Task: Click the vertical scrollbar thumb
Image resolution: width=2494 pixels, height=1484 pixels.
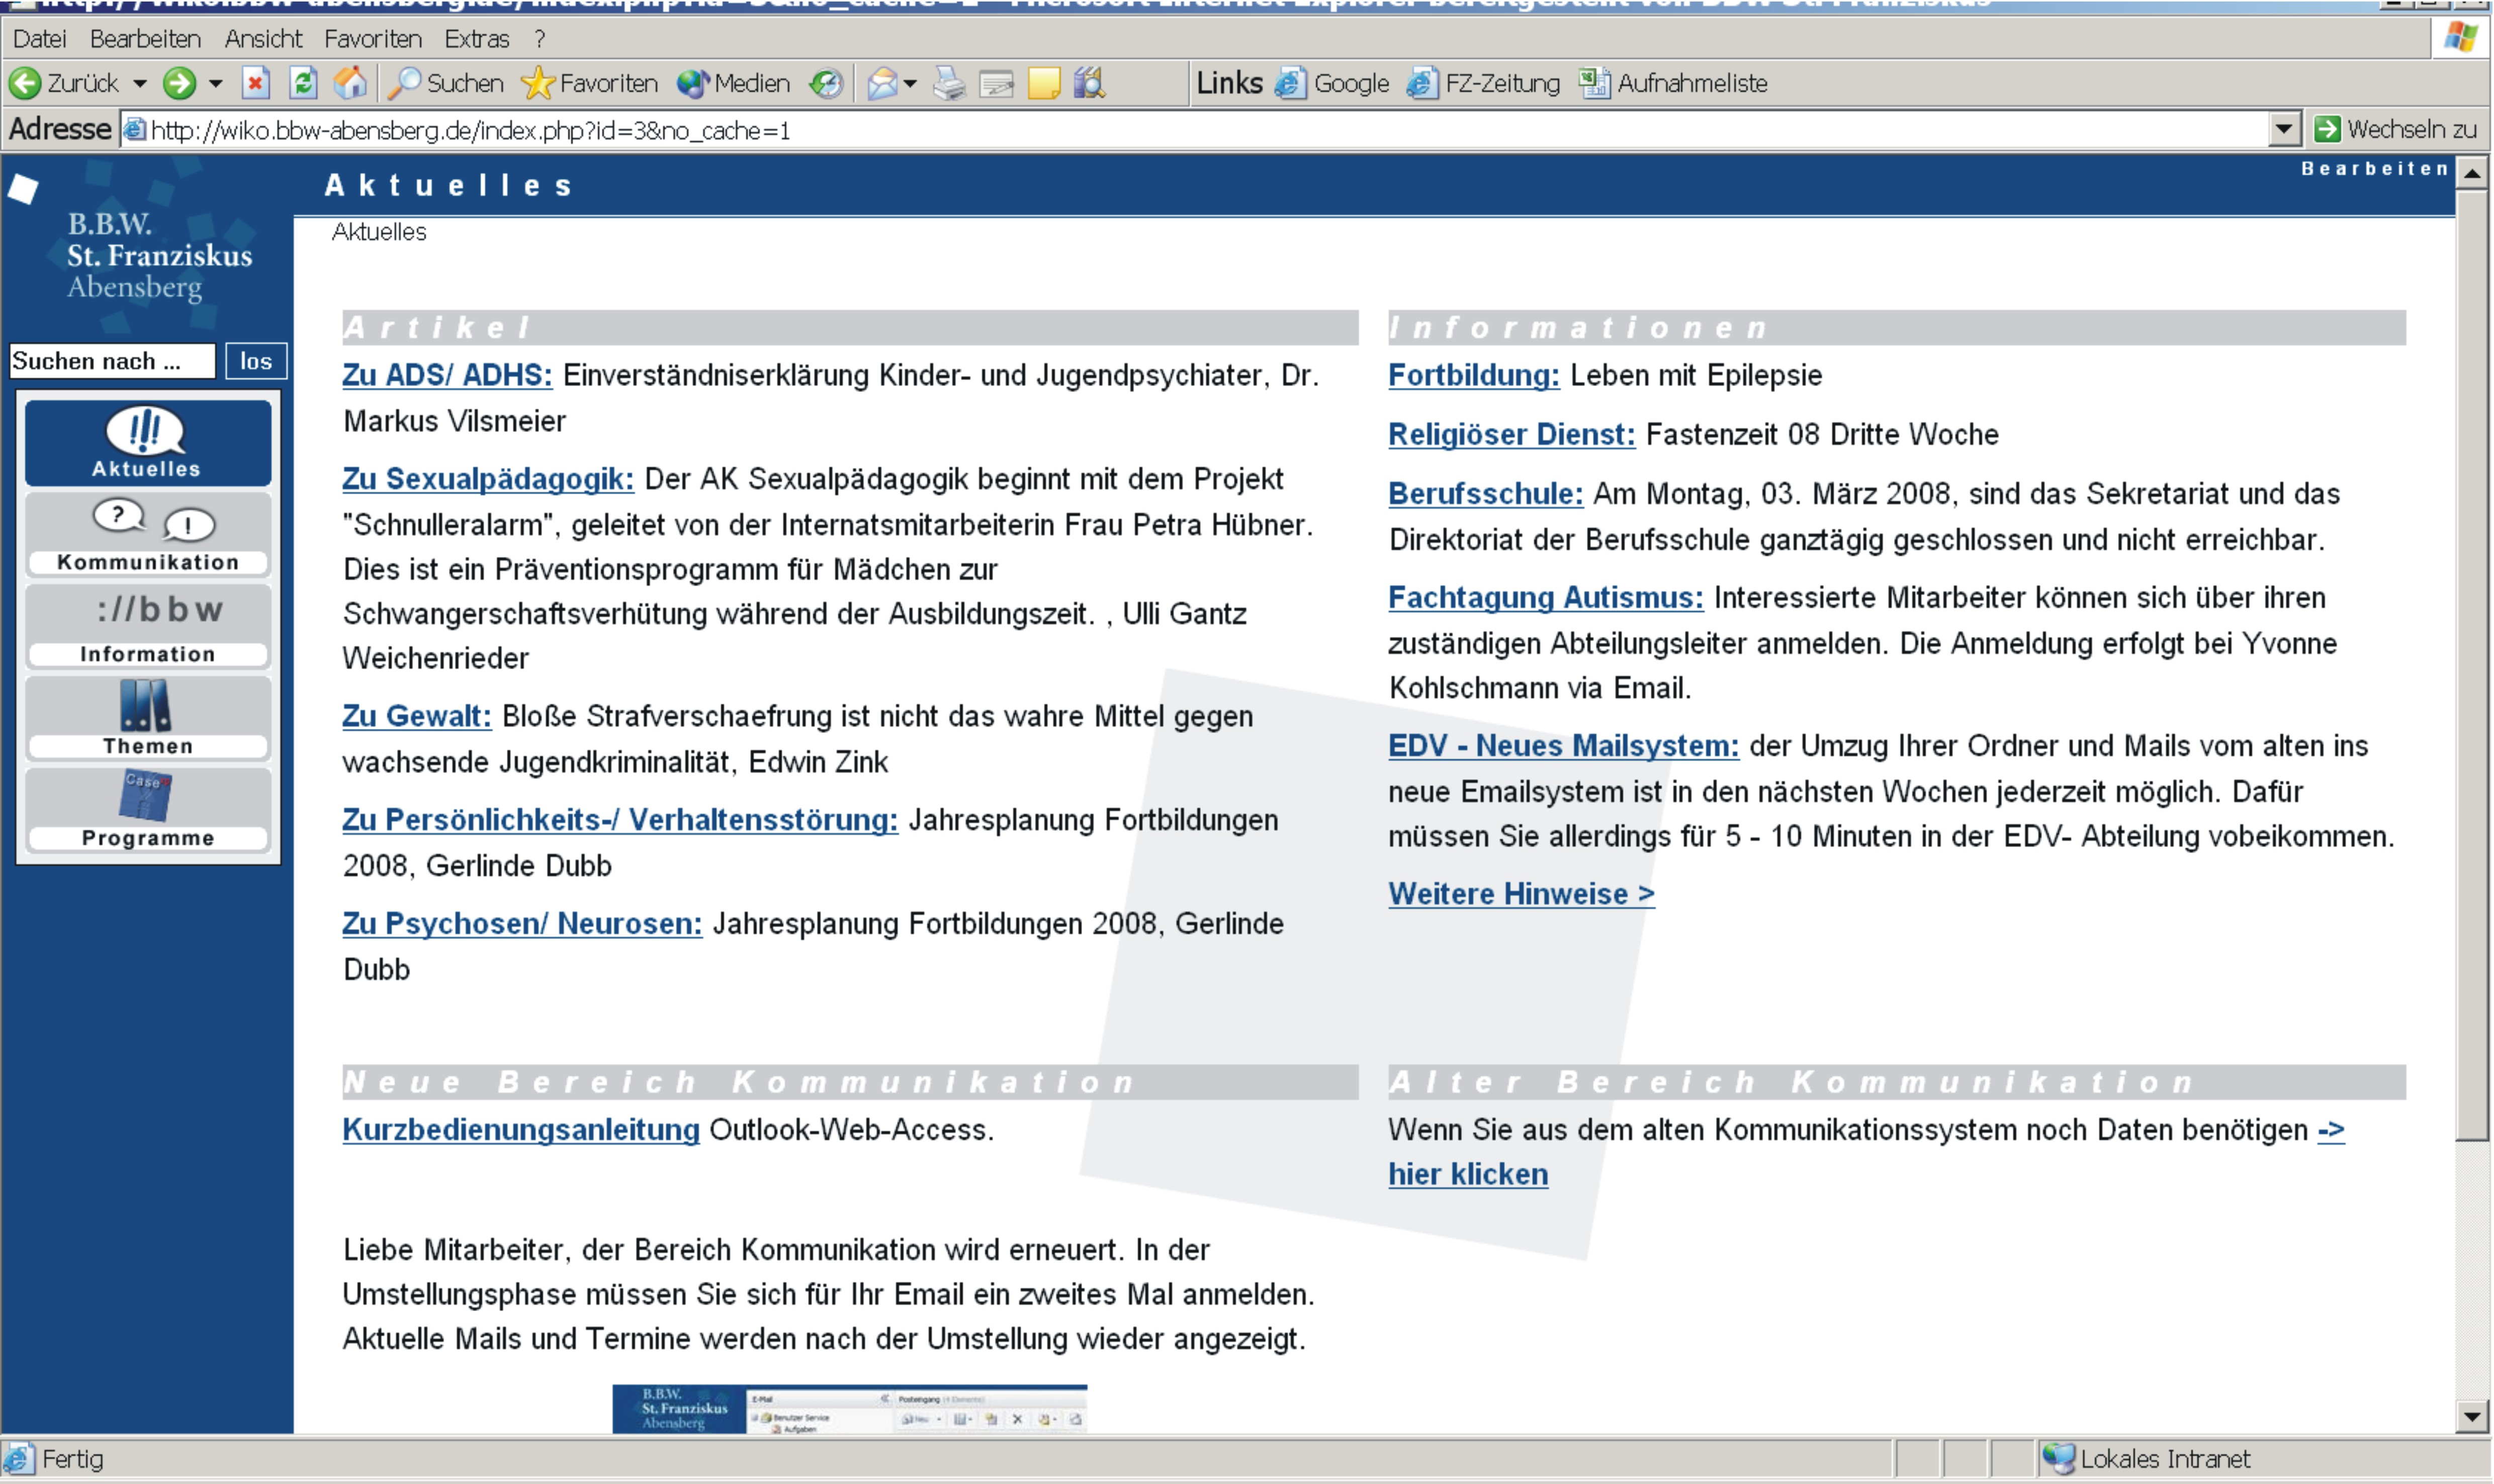Action: (x=2471, y=665)
